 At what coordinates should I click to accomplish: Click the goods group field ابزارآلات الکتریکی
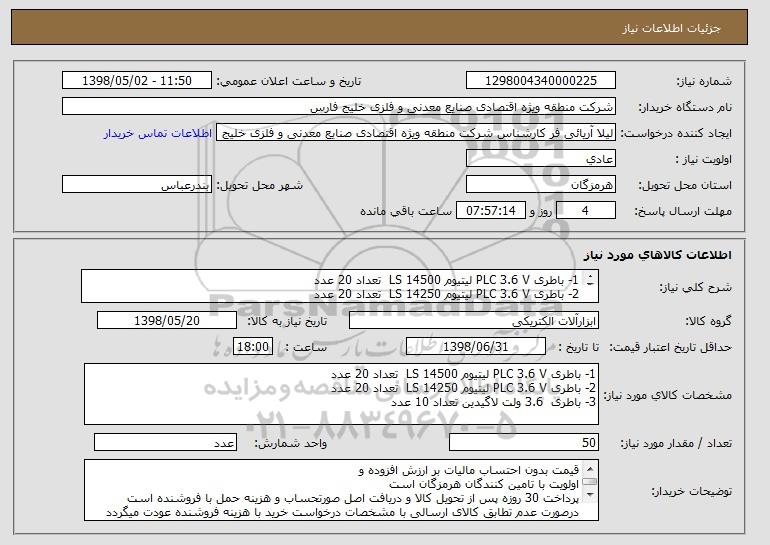[474, 321]
